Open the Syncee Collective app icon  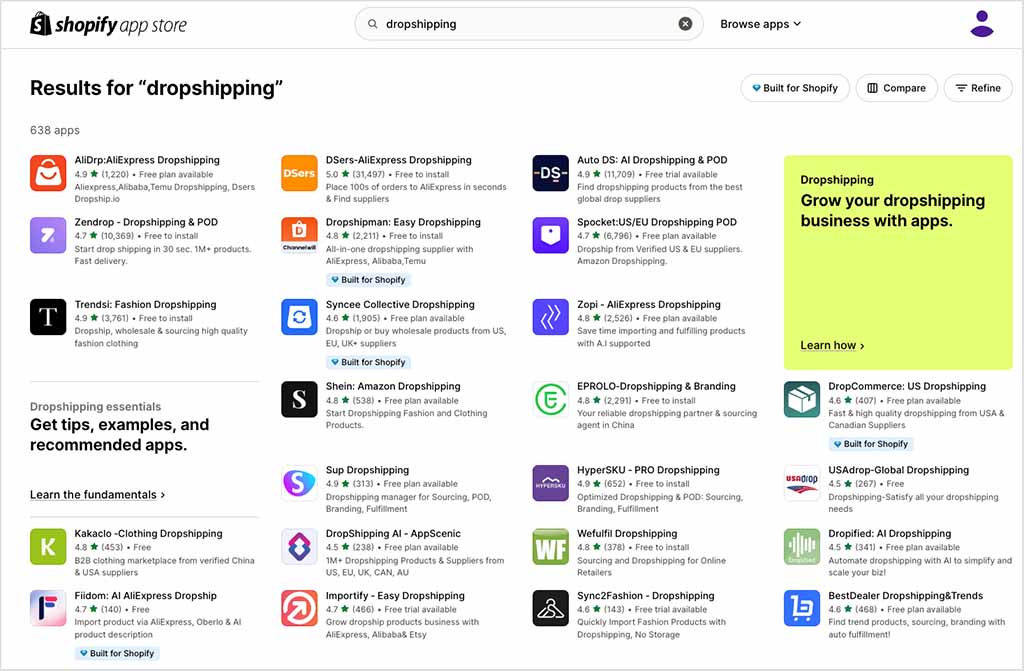[x=299, y=317]
